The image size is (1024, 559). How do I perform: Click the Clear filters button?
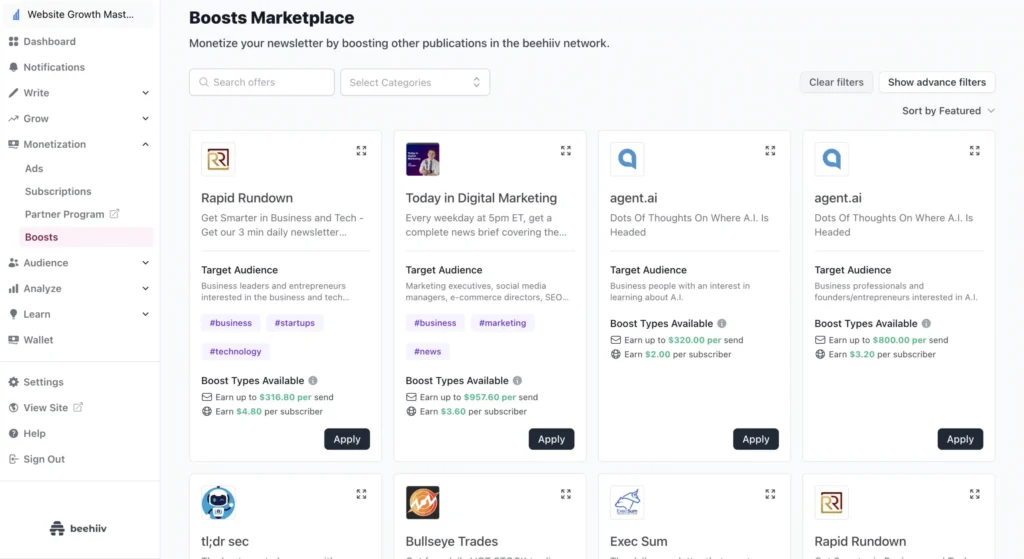(x=836, y=82)
